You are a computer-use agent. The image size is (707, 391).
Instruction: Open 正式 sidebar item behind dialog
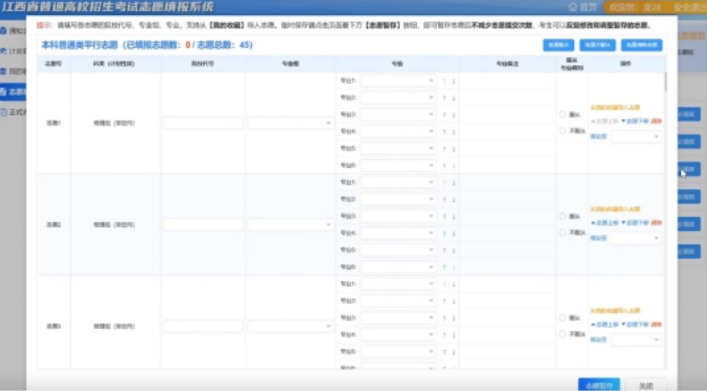[x=13, y=112]
